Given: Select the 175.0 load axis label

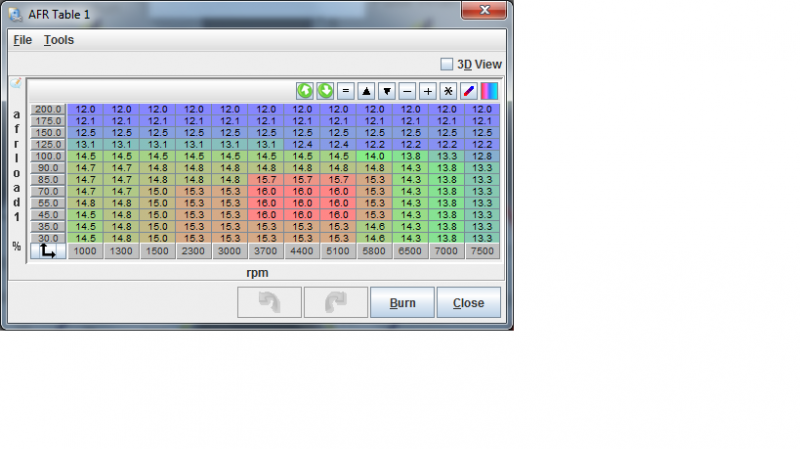Looking at the screenshot, I should point(48,121).
